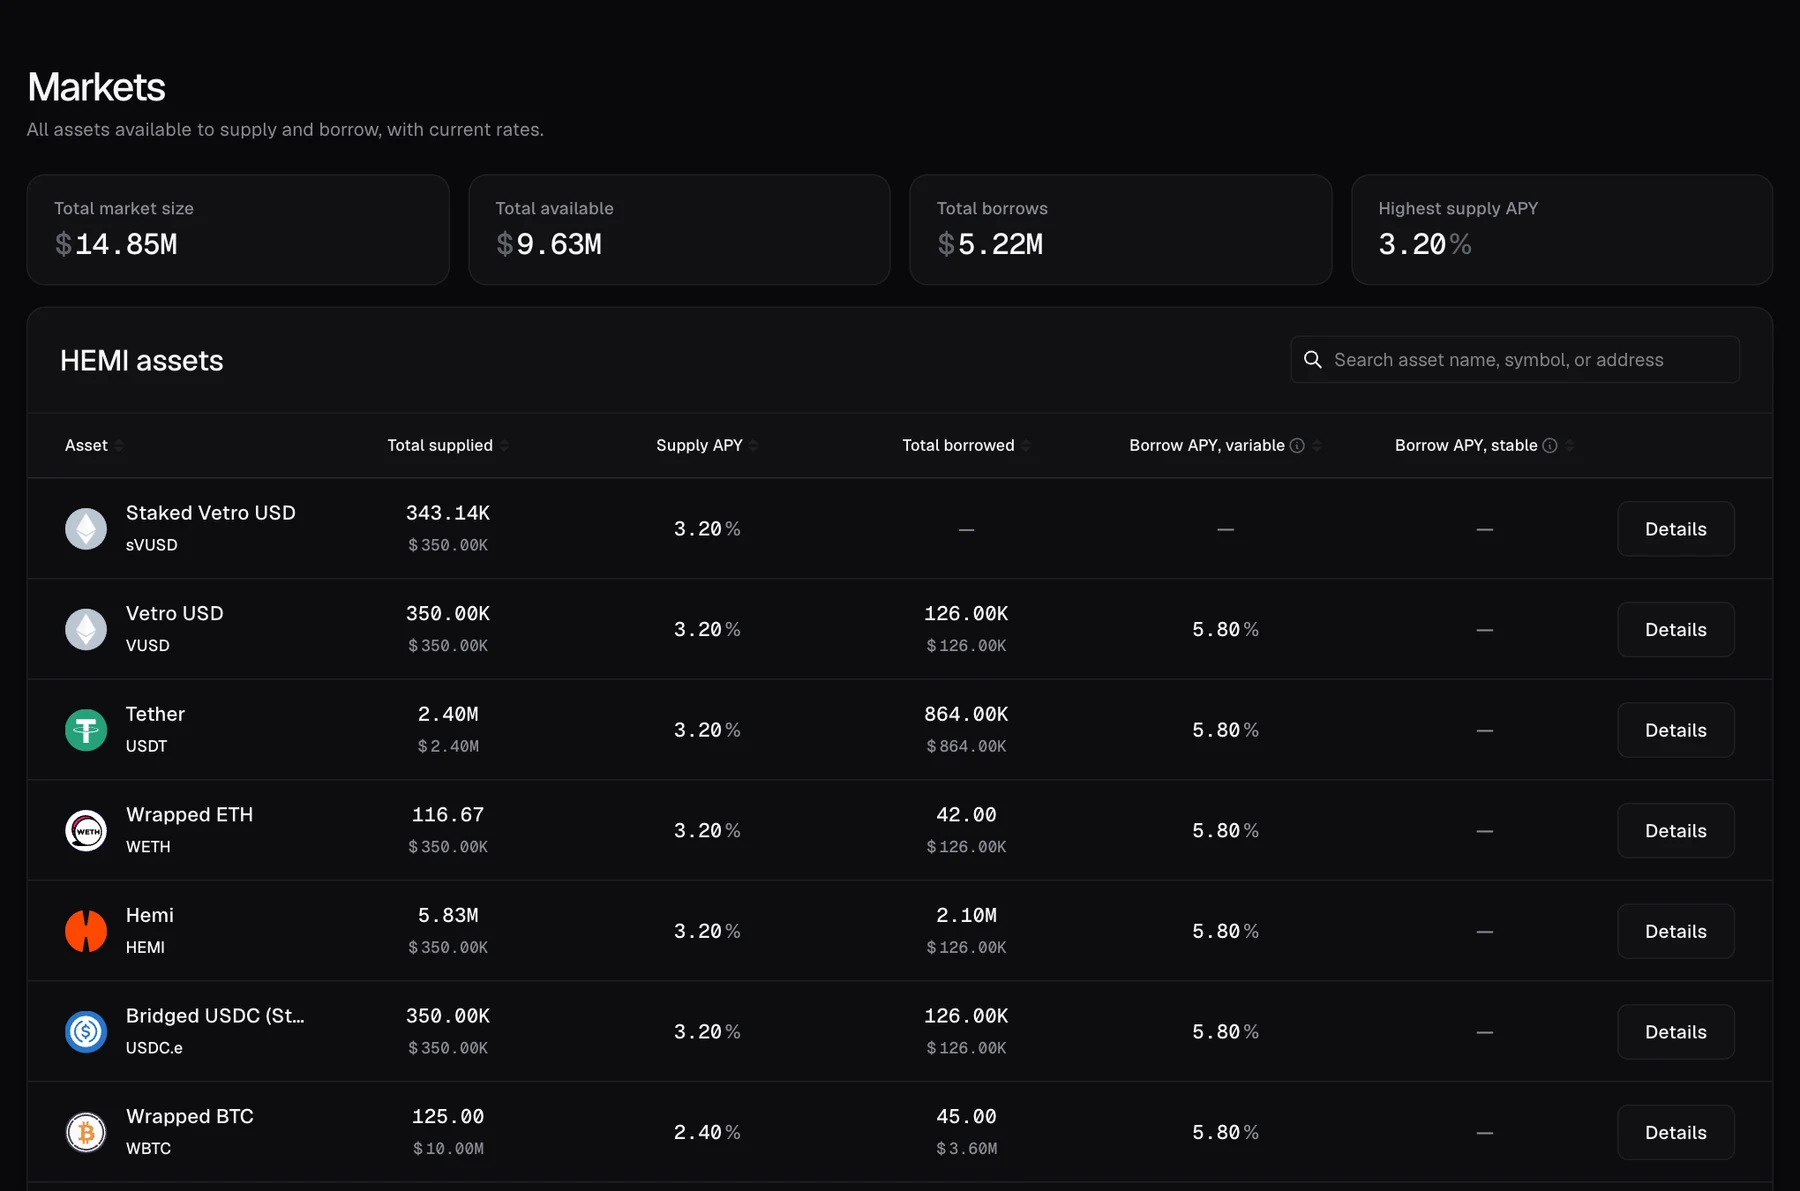This screenshot has width=1800, height=1191.
Task: Click the Tether USDT green icon
Action: [x=86, y=730]
